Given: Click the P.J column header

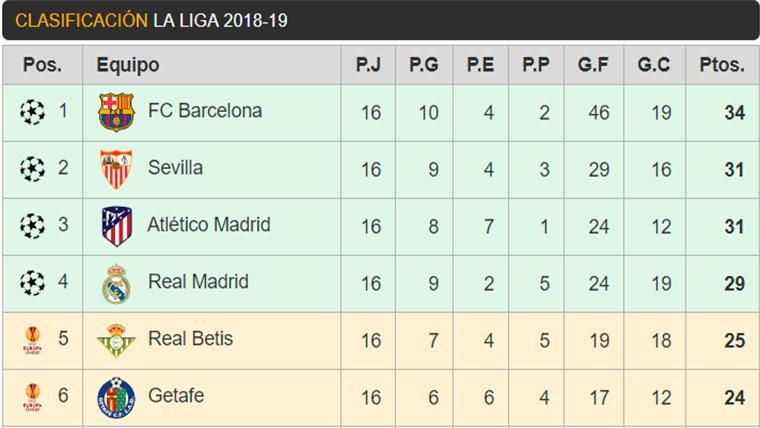Looking at the screenshot, I should tap(369, 65).
